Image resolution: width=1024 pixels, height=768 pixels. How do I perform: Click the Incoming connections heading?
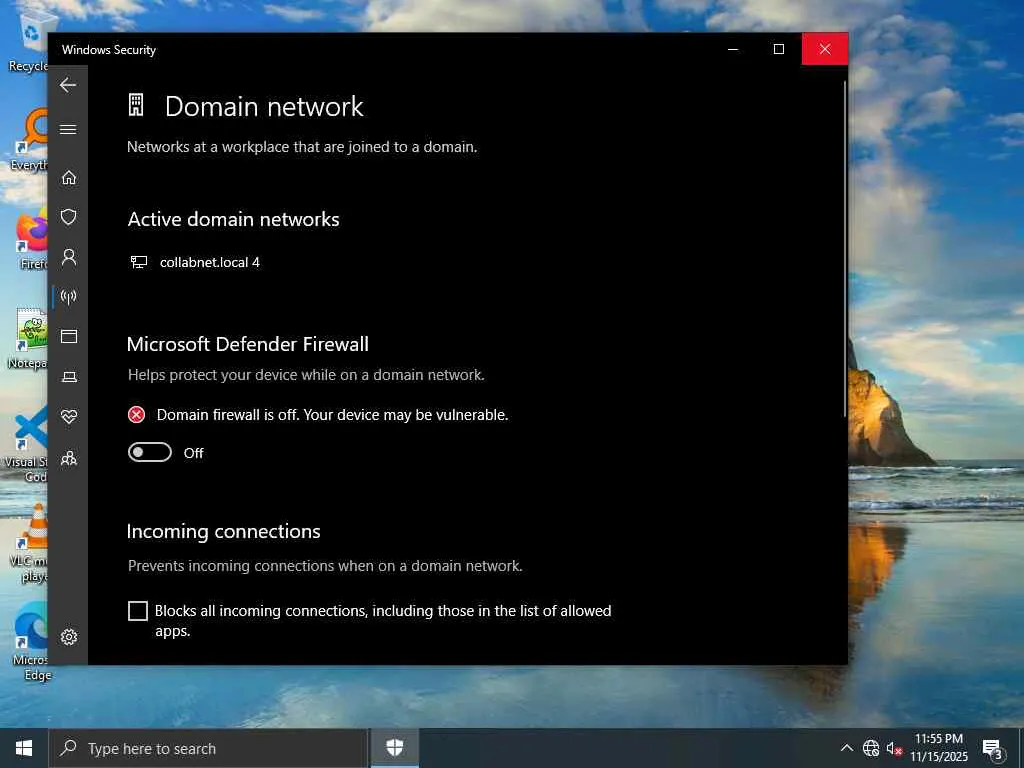pyautogui.click(x=223, y=532)
